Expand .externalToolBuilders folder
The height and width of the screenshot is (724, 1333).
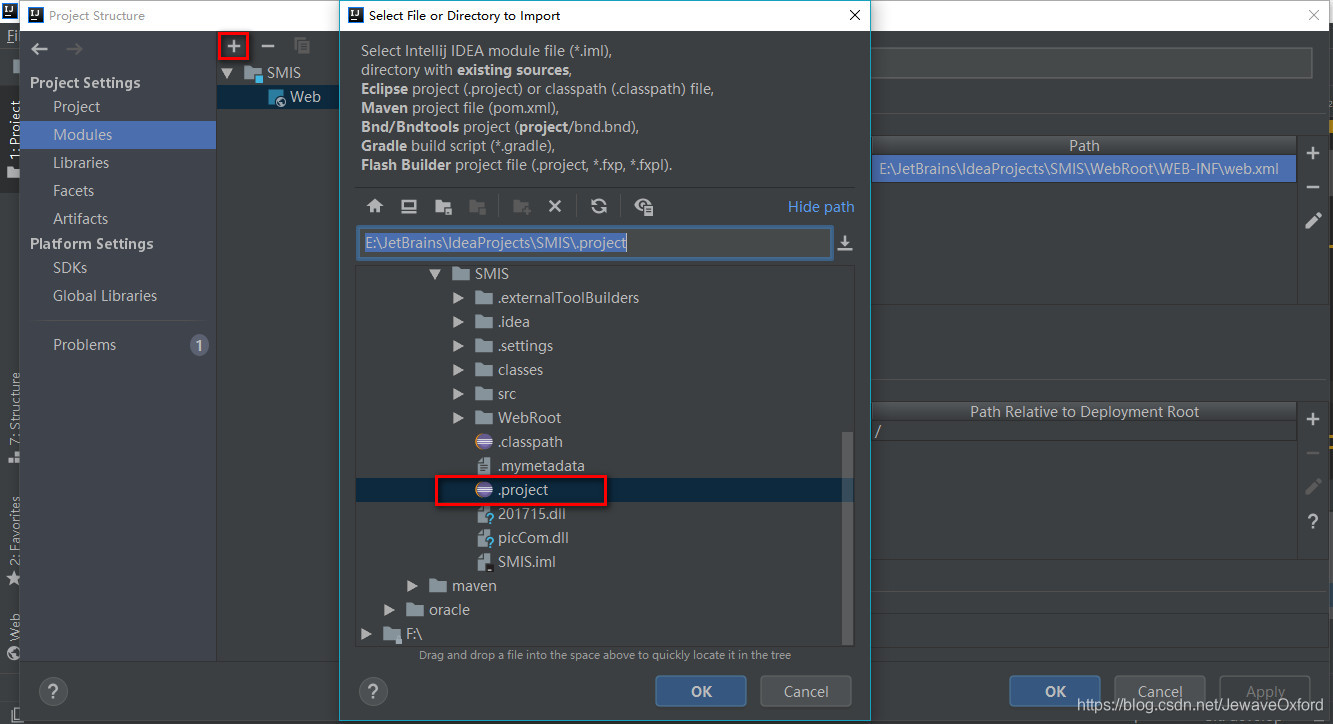tap(458, 298)
